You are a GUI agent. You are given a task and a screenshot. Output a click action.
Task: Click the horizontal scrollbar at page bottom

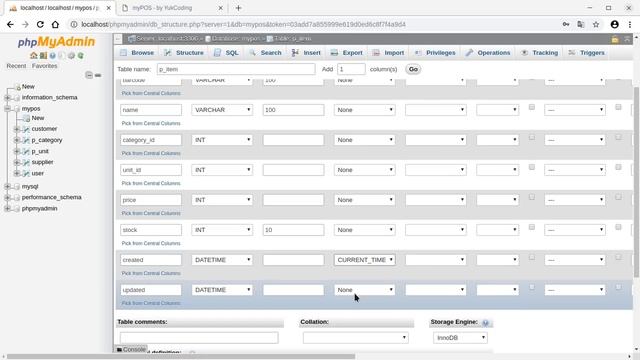click(181, 356)
